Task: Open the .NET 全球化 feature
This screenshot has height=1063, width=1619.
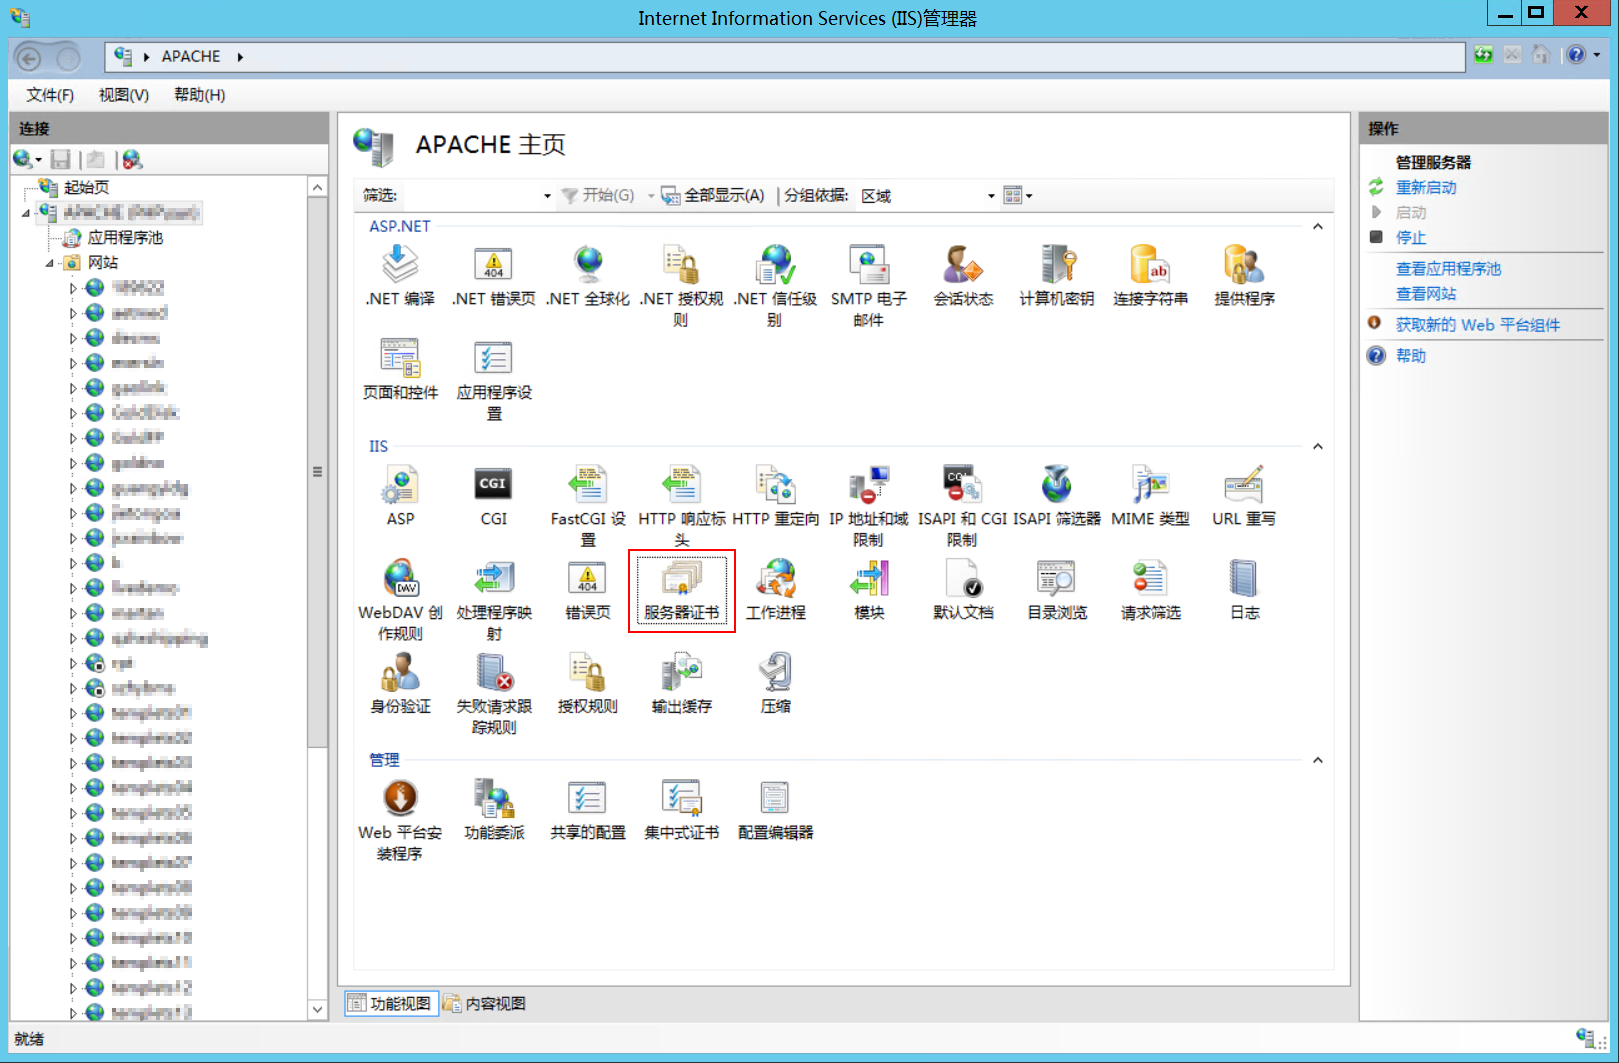Action: (x=588, y=276)
